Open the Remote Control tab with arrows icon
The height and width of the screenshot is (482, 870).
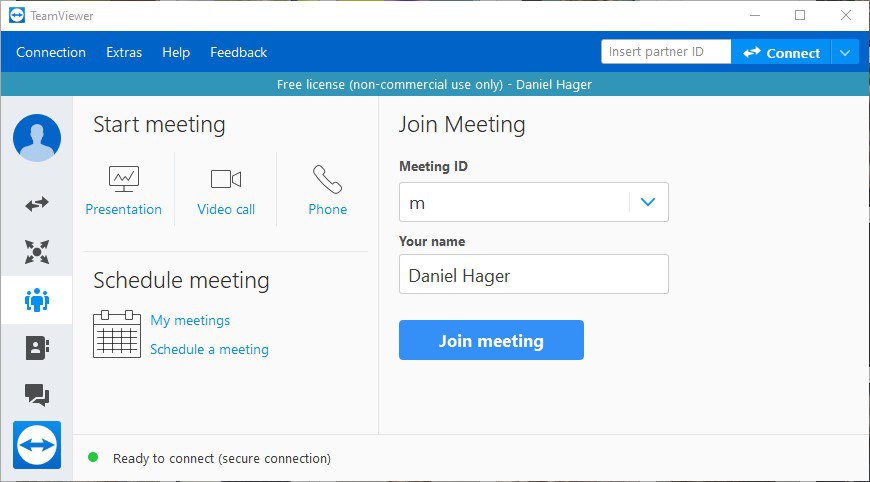pos(37,204)
